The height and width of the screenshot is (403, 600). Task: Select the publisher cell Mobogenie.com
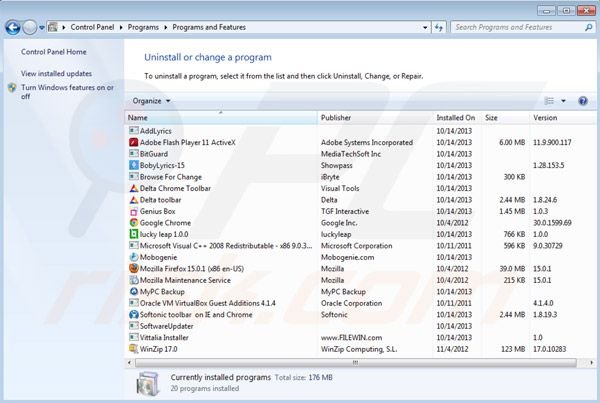pyautogui.click(x=347, y=257)
